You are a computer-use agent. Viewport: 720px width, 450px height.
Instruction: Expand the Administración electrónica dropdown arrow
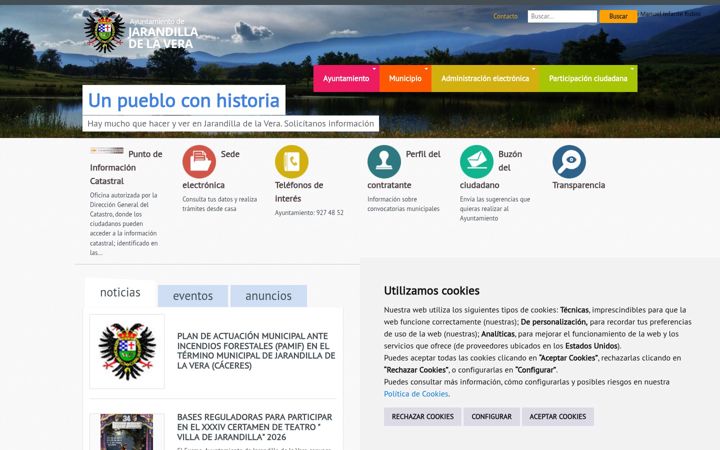coord(534,69)
